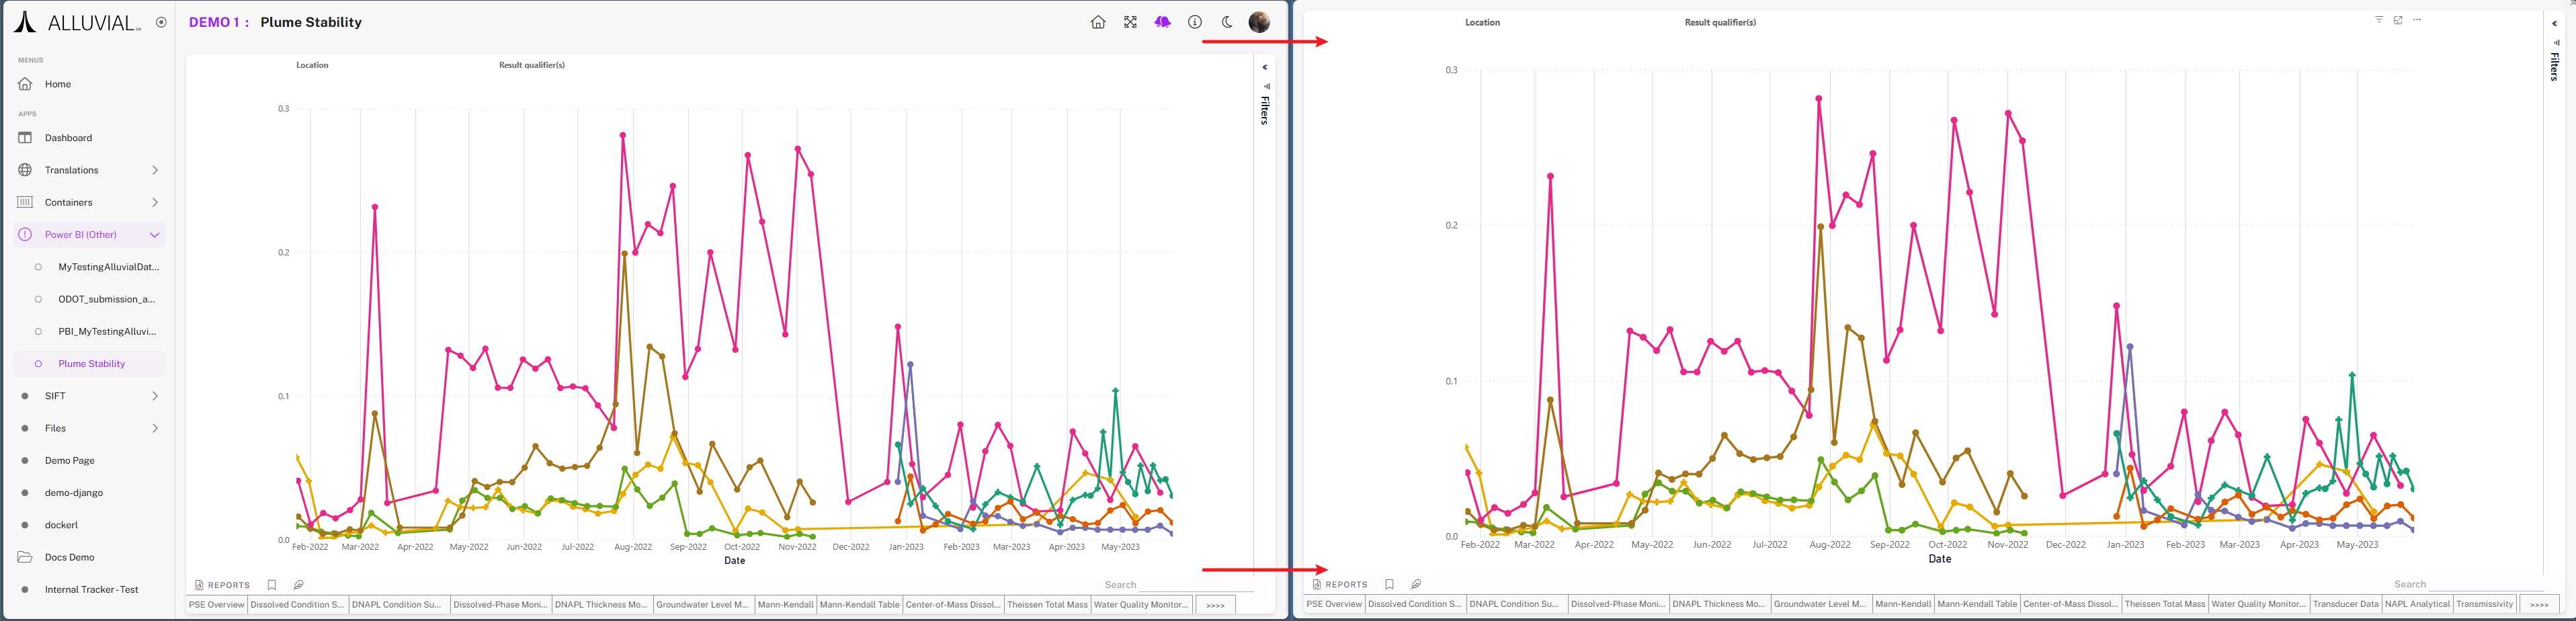Screen dimensions: 2576x621
Task: Toggle sidebar pin next to the Alluvial logo
Action: pyautogui.click(x=161, y=22)
